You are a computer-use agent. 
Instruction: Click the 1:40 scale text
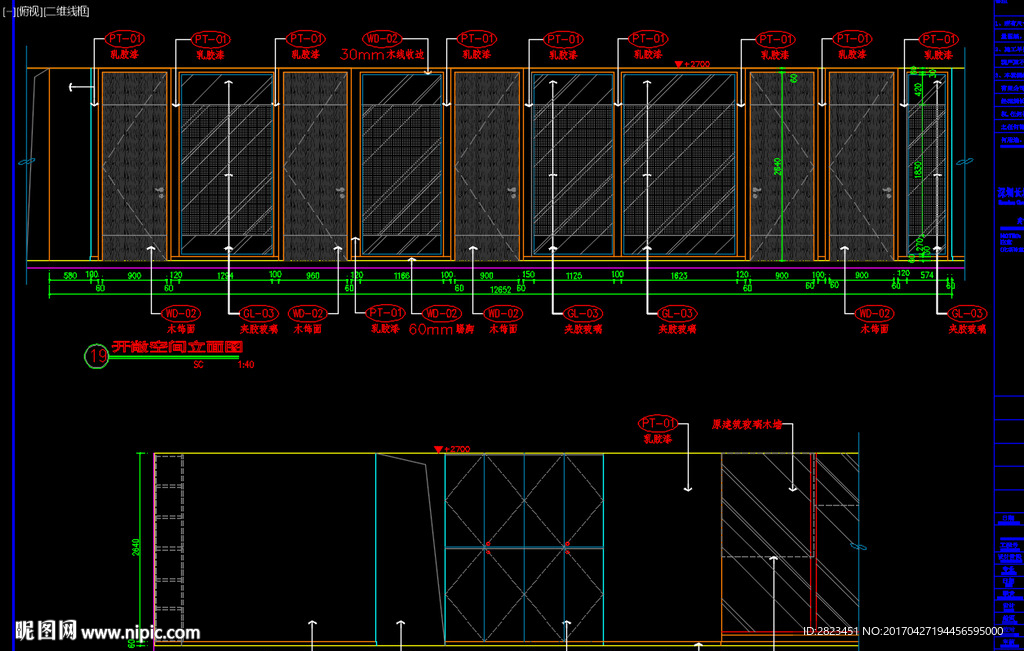click(x=245, y=365)
